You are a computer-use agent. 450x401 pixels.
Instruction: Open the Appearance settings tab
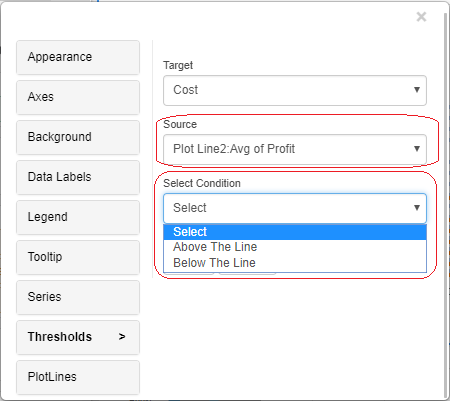78,57
